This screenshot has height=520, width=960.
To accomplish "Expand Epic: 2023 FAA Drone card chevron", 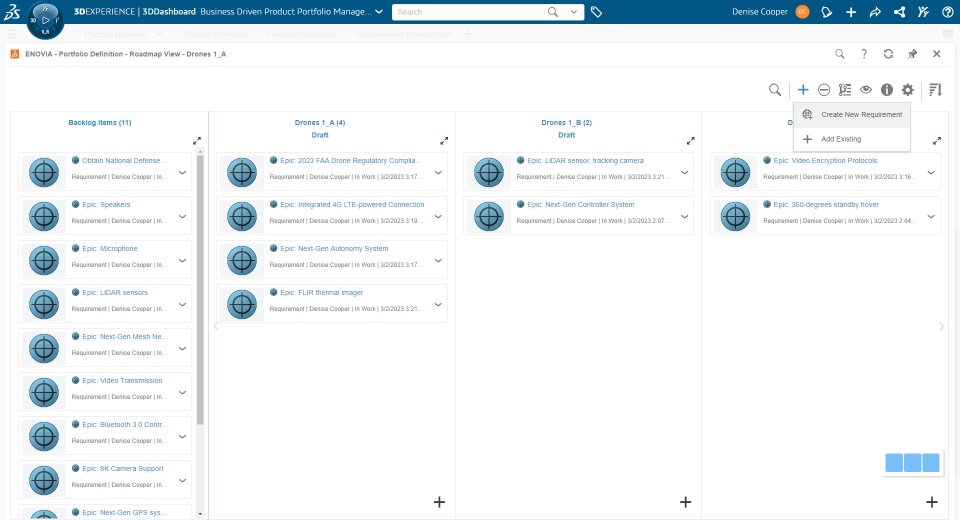I will [x=438, y=173].
